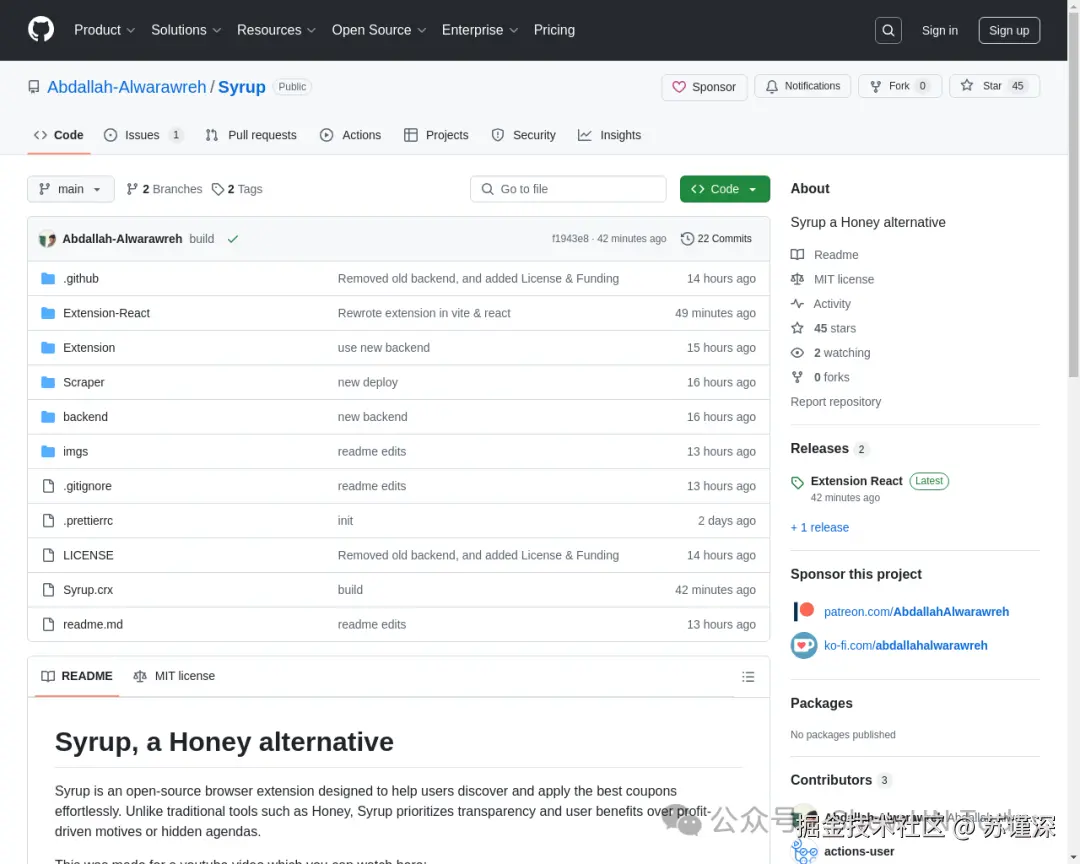Click the Patreon sponsor icon
The width and height of the screenshot is (1080, 864).
[x=803, y=611]
